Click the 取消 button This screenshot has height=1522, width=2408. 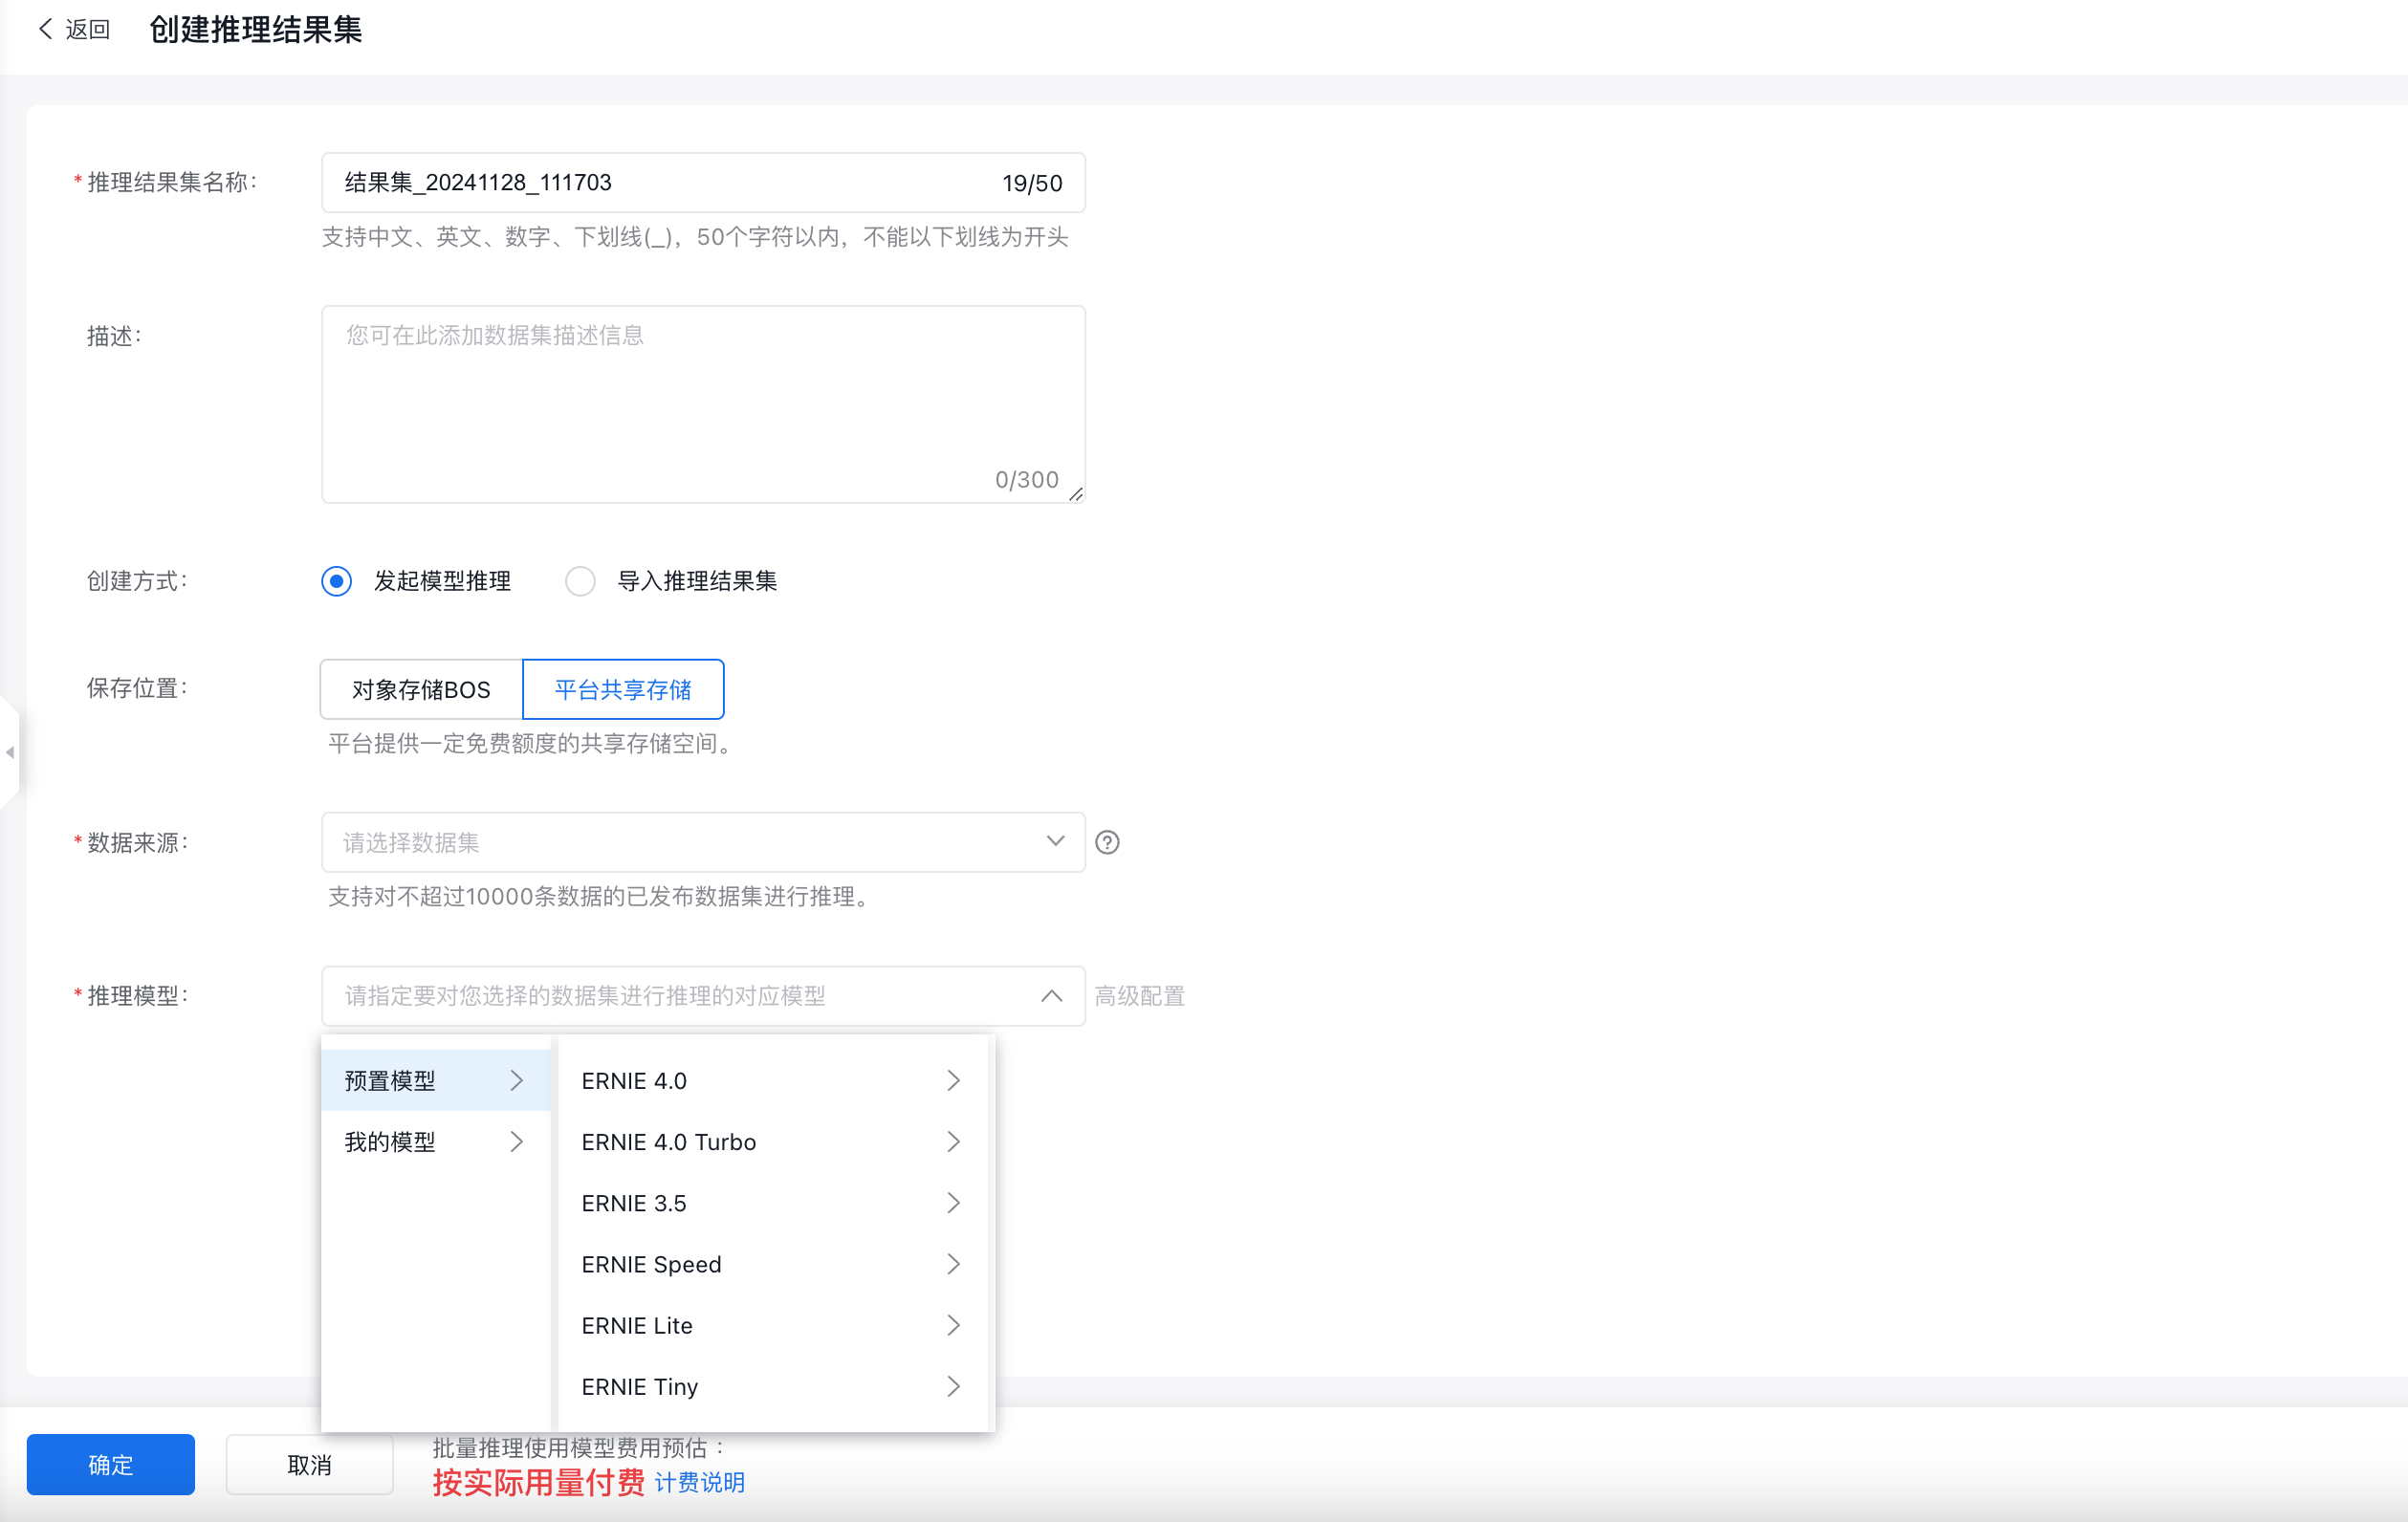(x=309, y=1464)
